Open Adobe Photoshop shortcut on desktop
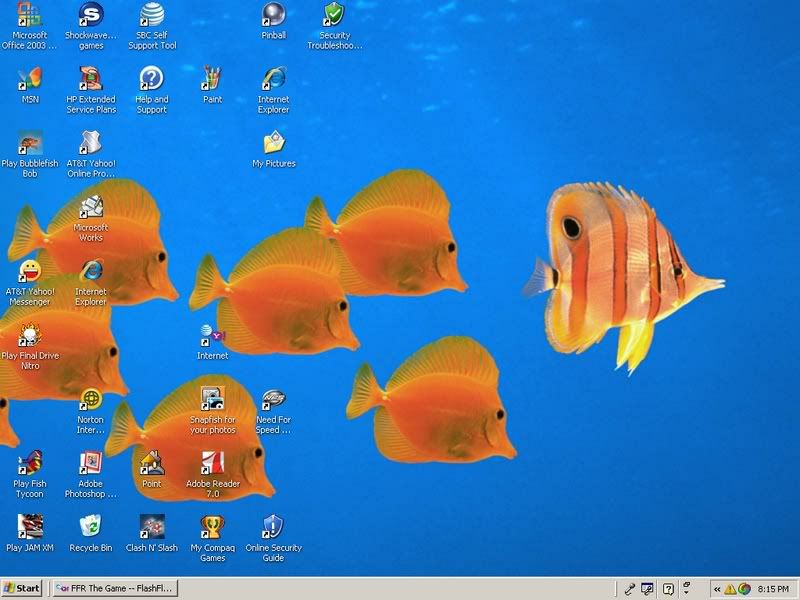Image resolution: width=800 pixels, height=600 pixels. (91, 463)
